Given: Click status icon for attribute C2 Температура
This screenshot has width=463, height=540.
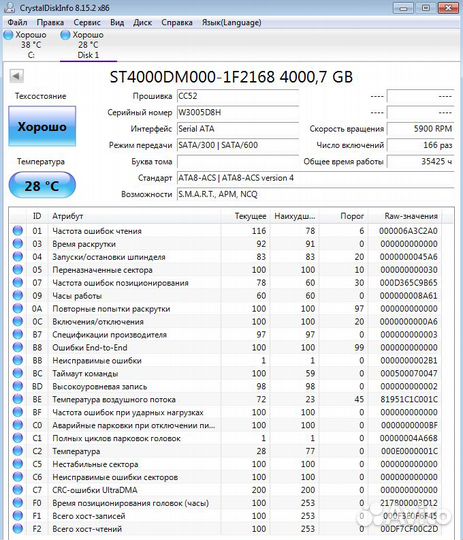Looking at the screenshot, I should 18,451.
